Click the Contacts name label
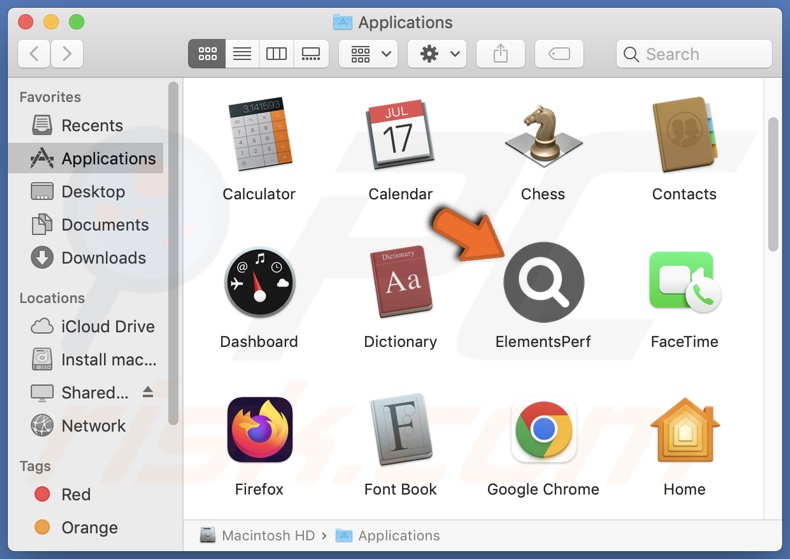Screen dimensions: 790x559 click(x=684, y=194)
